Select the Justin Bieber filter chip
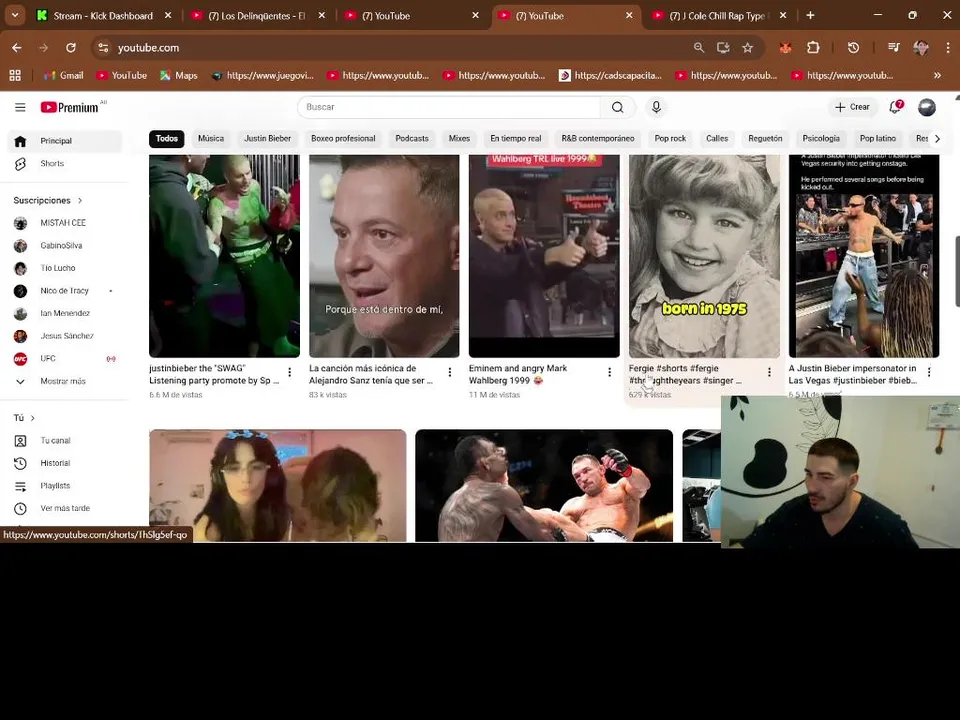Image resolution: width=960 pixels, height=720 pixels. [x=268, y=138]
